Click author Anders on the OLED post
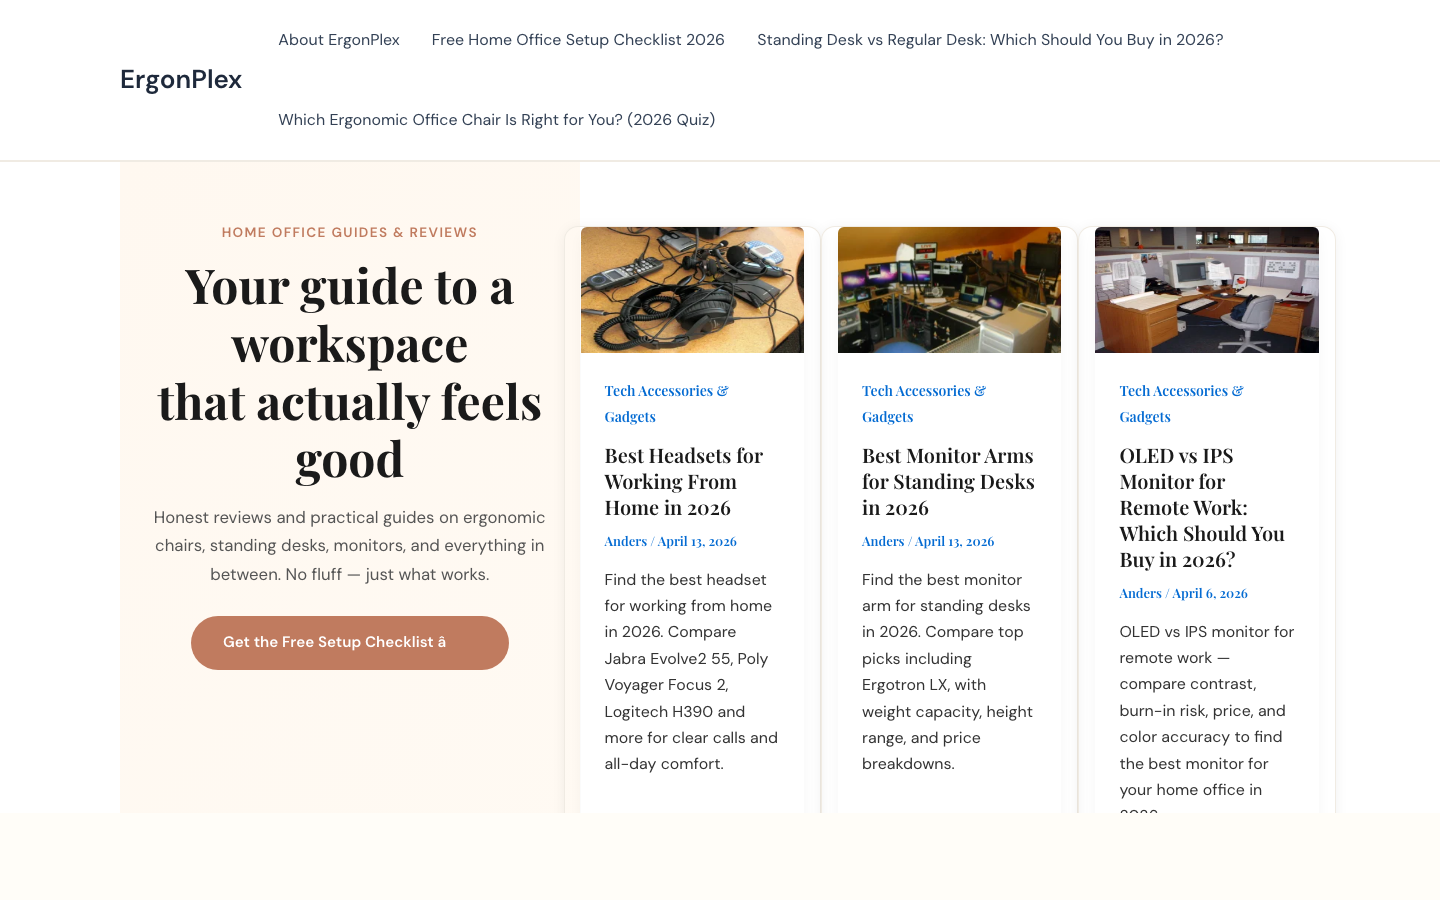The height and width of the screenshot is (900, 1440). tap(1140, 593)
